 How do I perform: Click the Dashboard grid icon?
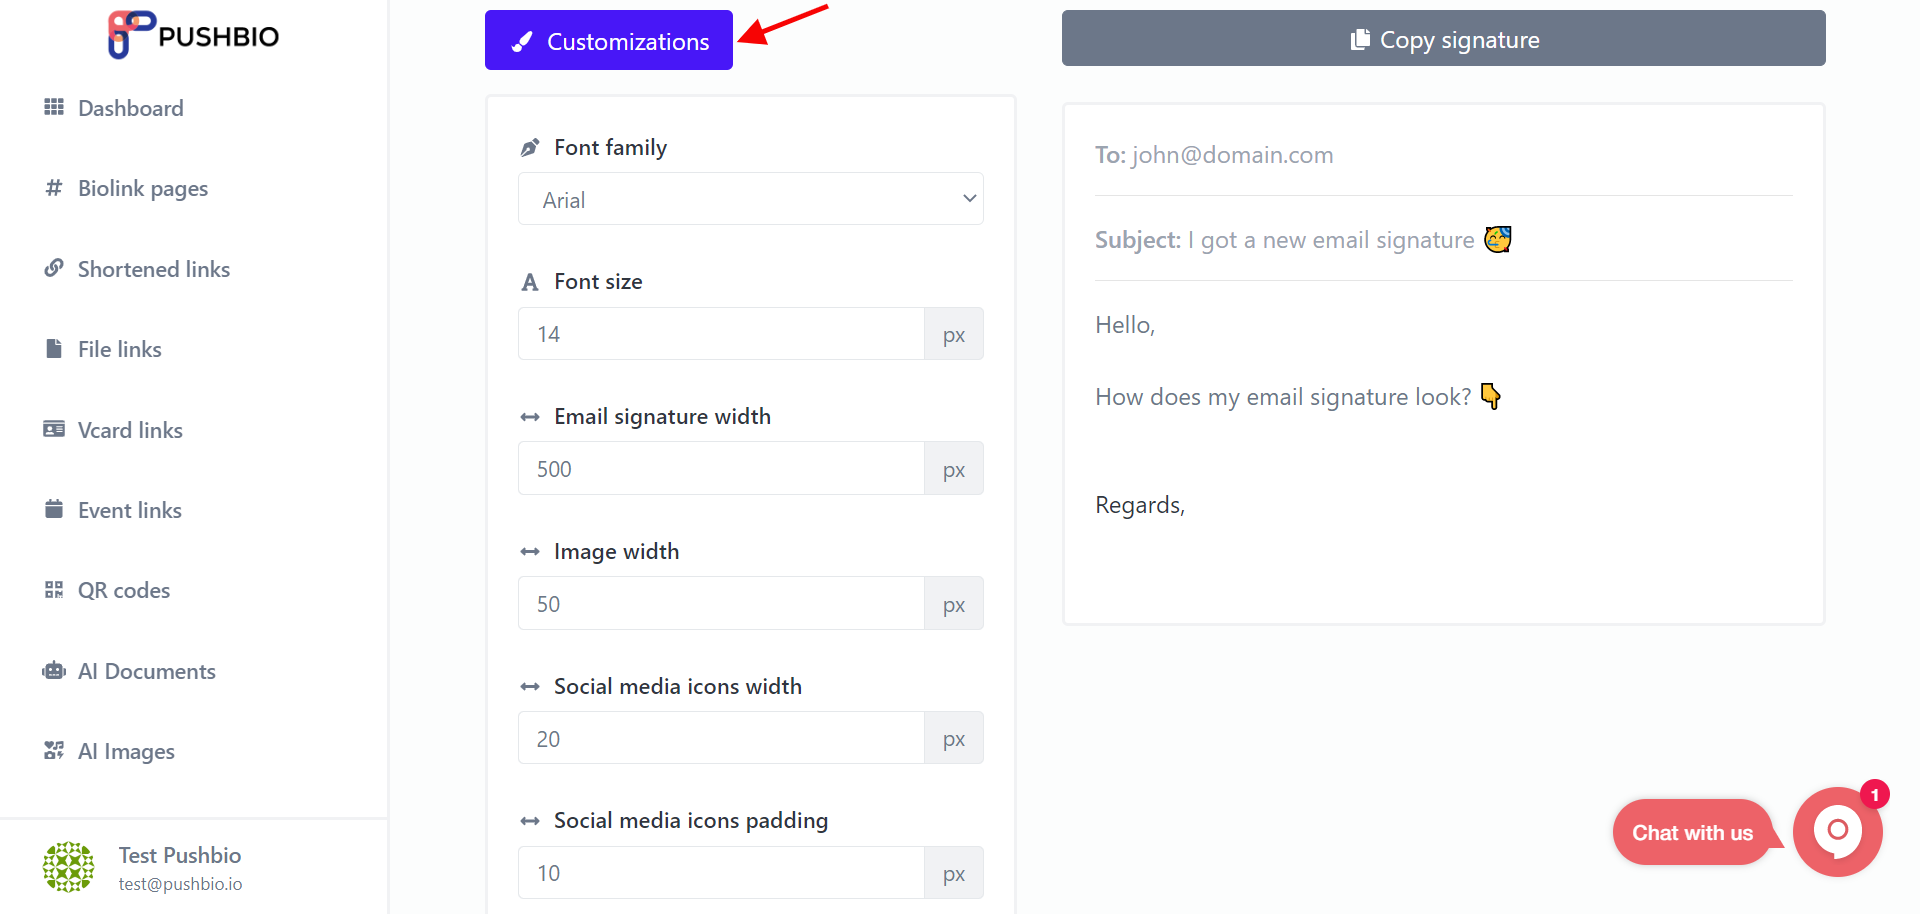point(54,107)
